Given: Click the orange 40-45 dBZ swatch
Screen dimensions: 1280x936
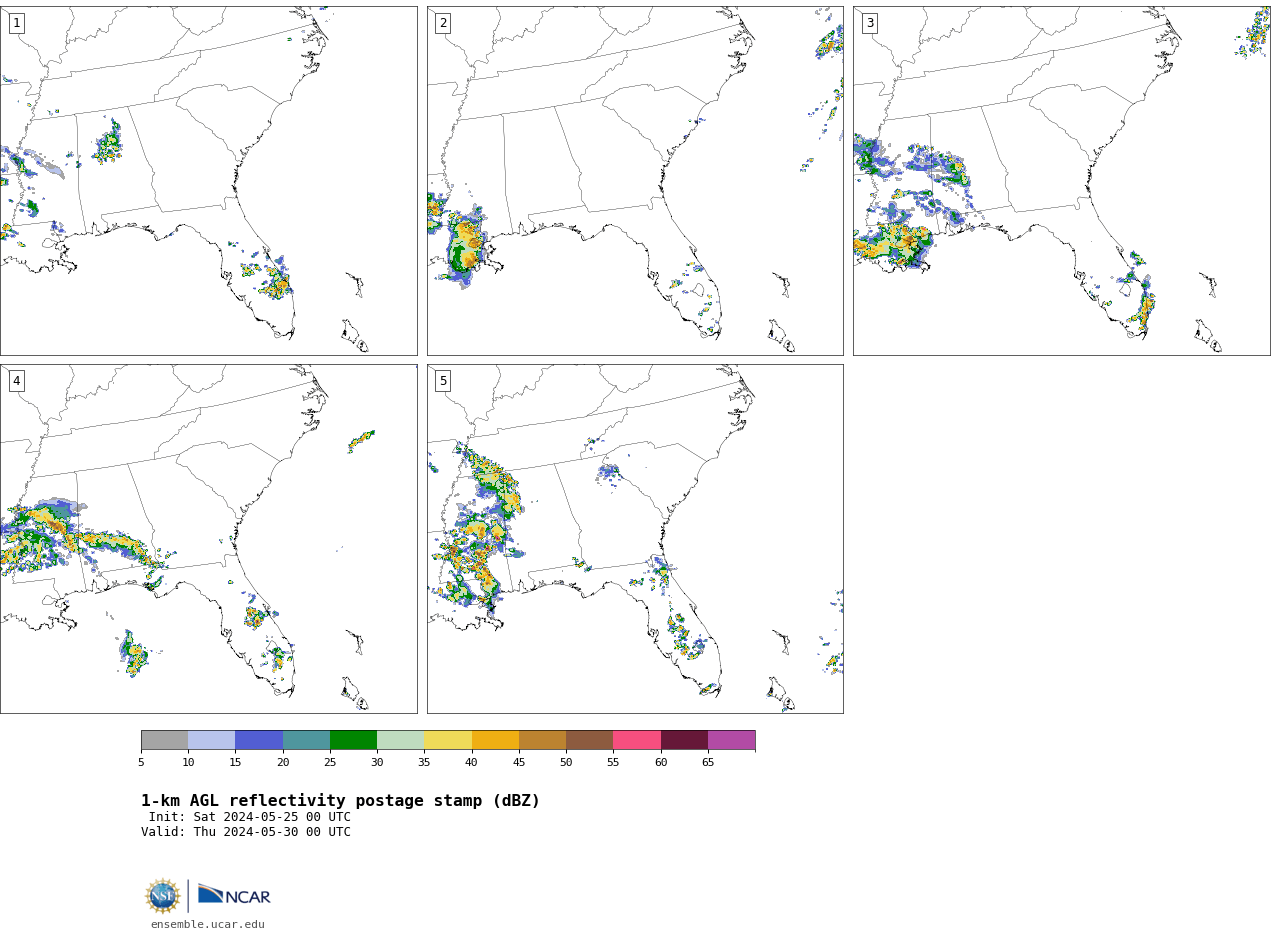Looking at the screenshot, I should pyautogui.click(x=495, y=740).
